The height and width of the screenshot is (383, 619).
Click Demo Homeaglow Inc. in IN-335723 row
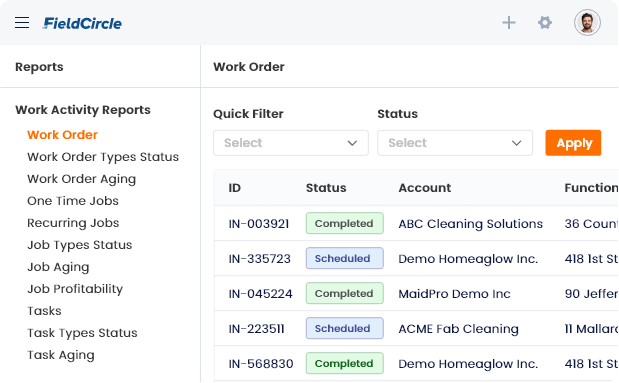click(468, 259)
